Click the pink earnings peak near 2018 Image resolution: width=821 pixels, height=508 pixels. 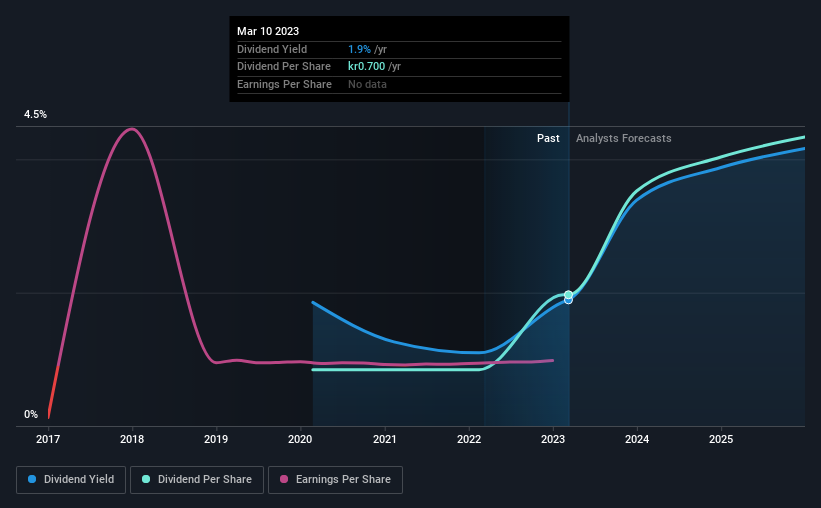click(132, 129)
